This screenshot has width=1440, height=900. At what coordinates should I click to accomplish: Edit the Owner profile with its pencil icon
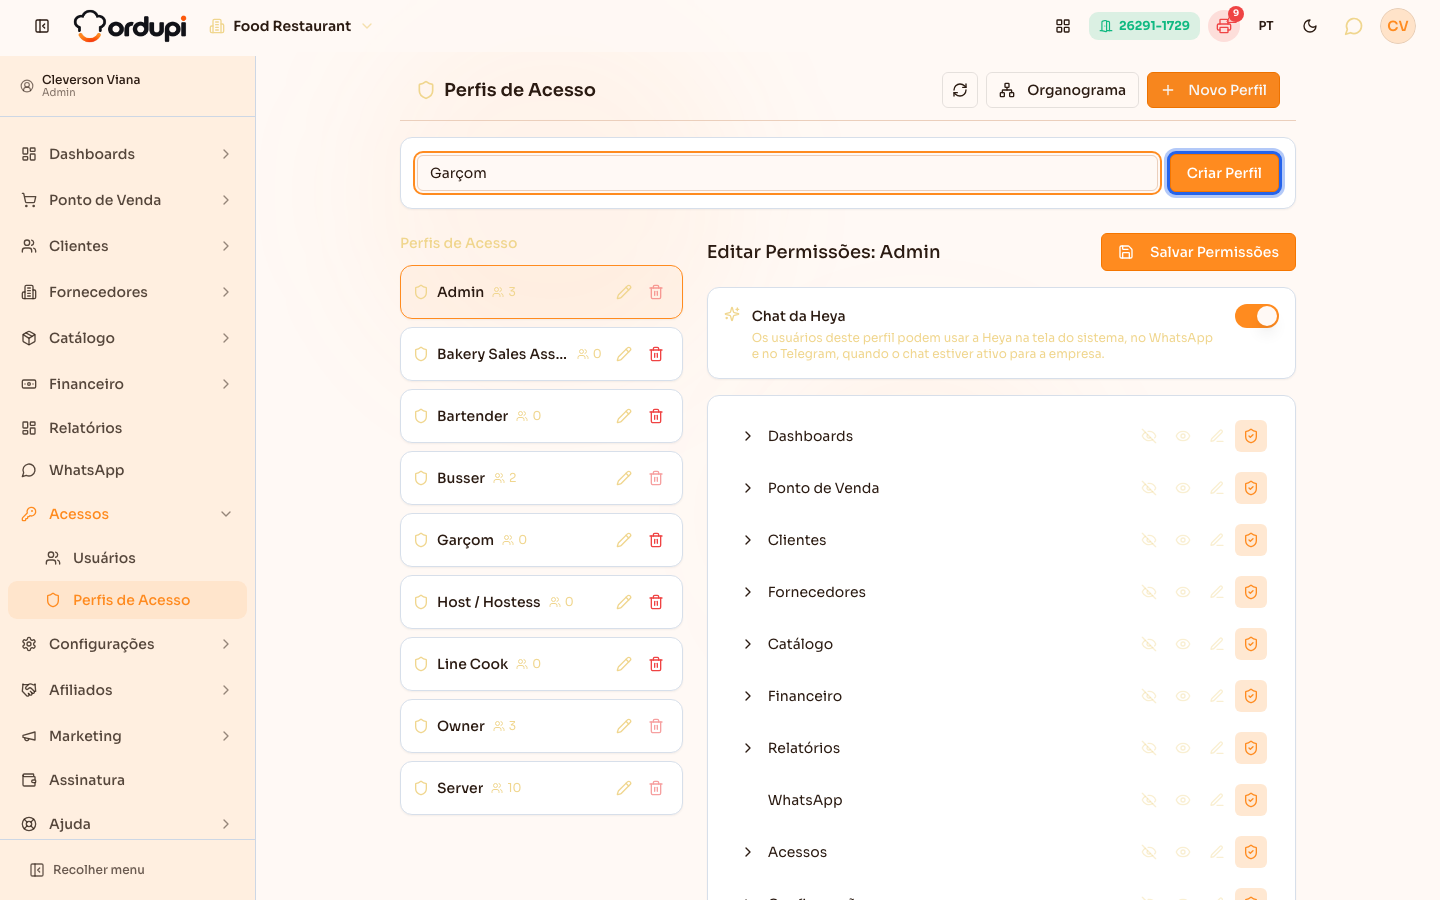(x=624, y=726)
